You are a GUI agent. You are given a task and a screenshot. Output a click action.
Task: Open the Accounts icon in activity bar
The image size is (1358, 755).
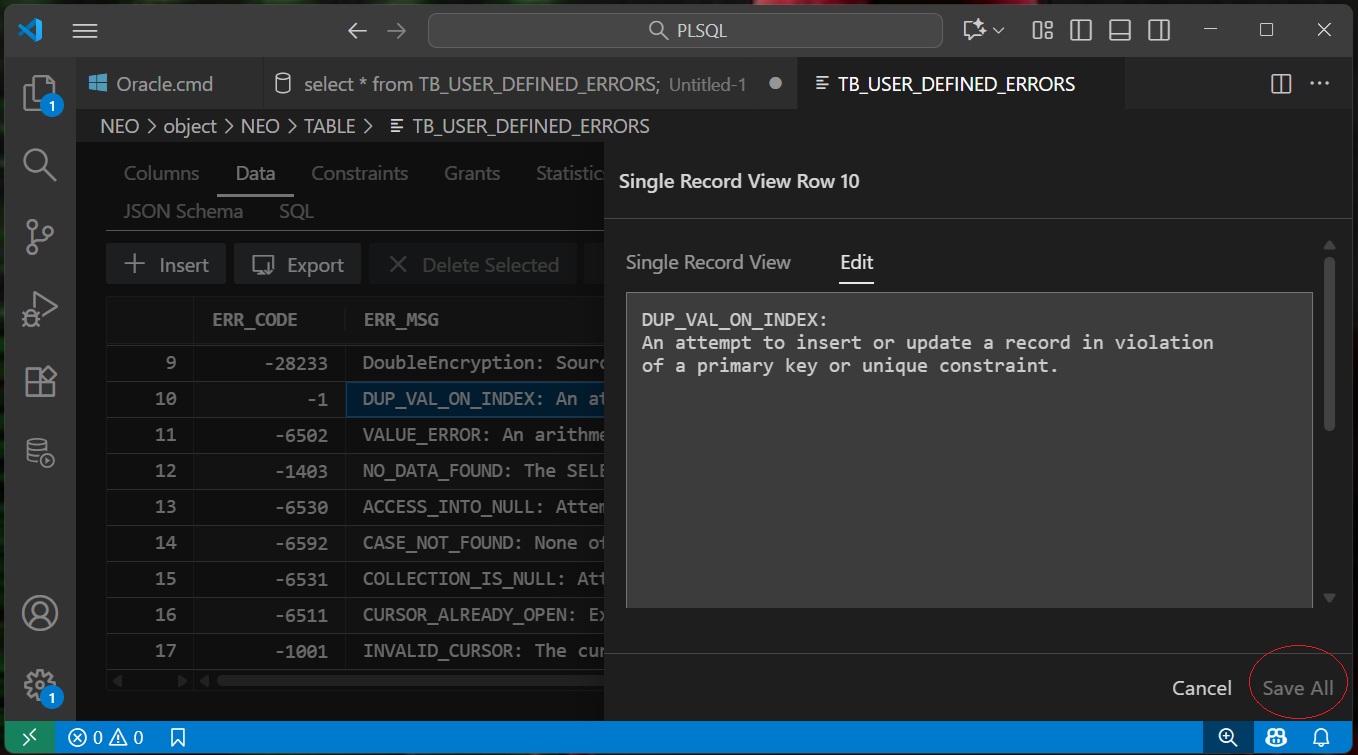[x=39, y=612]
